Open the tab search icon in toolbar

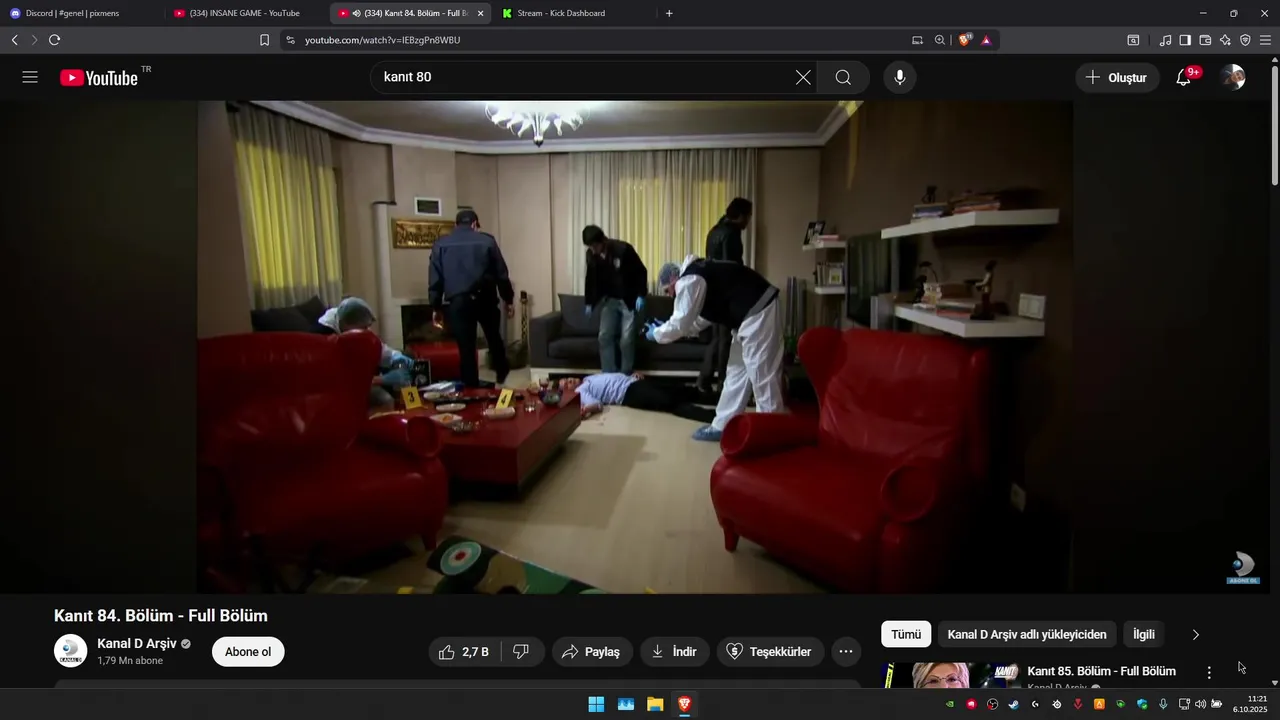(1133, 40)
